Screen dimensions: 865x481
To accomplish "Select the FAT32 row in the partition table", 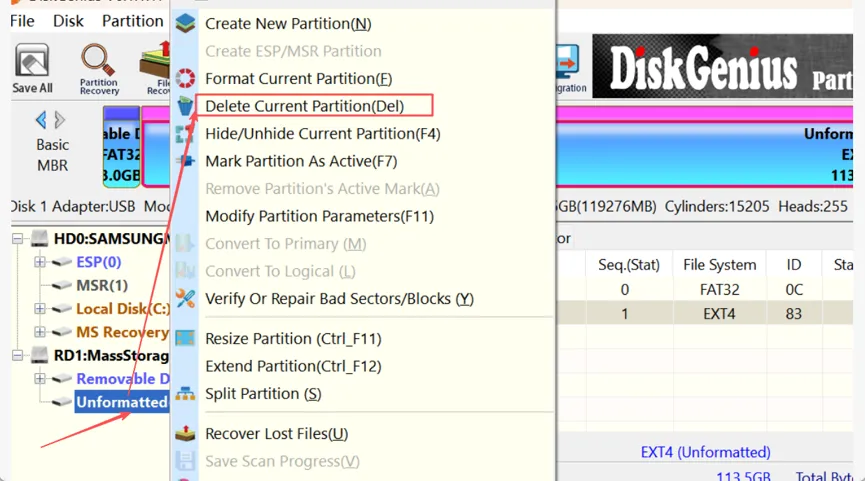I will 705,289.
